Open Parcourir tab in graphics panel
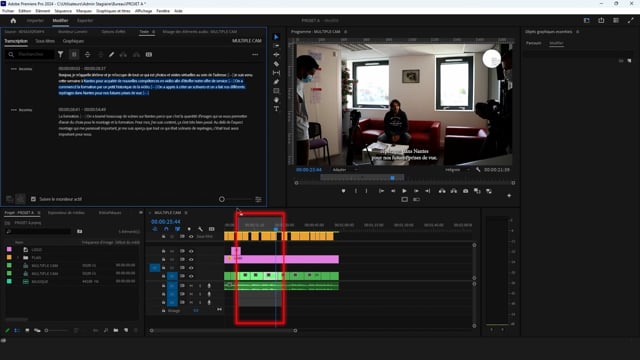Image resolution: width=640 pixels, height=360 pixels. point(533,43)
